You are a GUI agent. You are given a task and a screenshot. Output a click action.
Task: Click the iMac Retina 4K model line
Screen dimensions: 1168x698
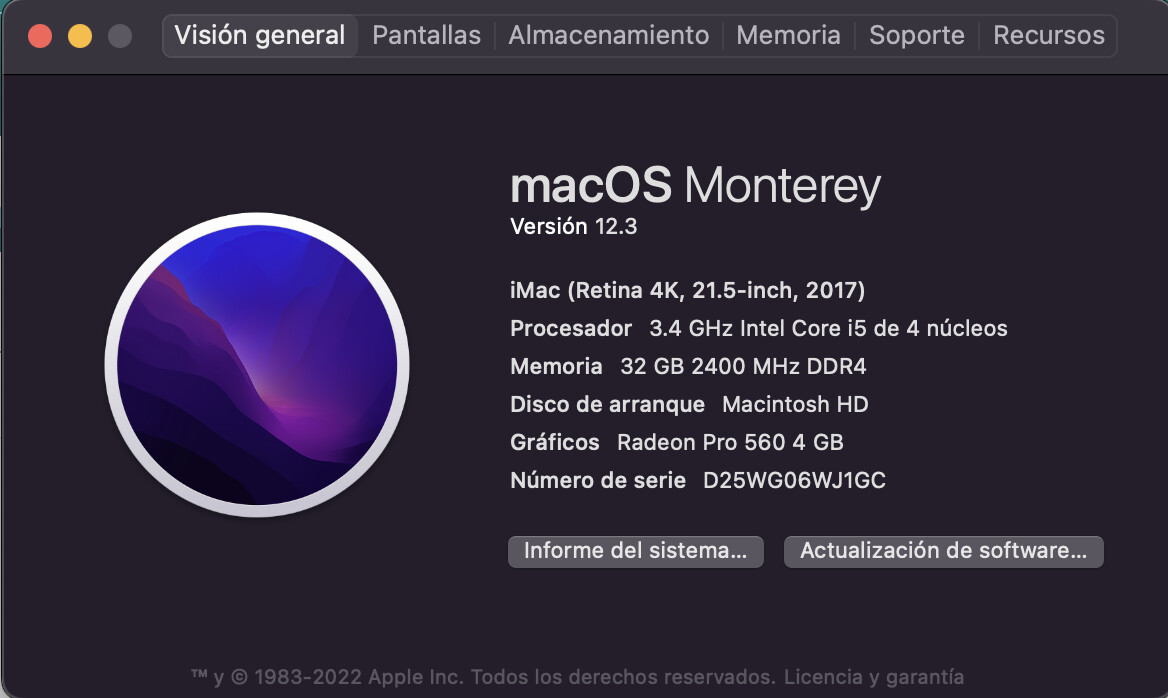click(x=688, y=291)
